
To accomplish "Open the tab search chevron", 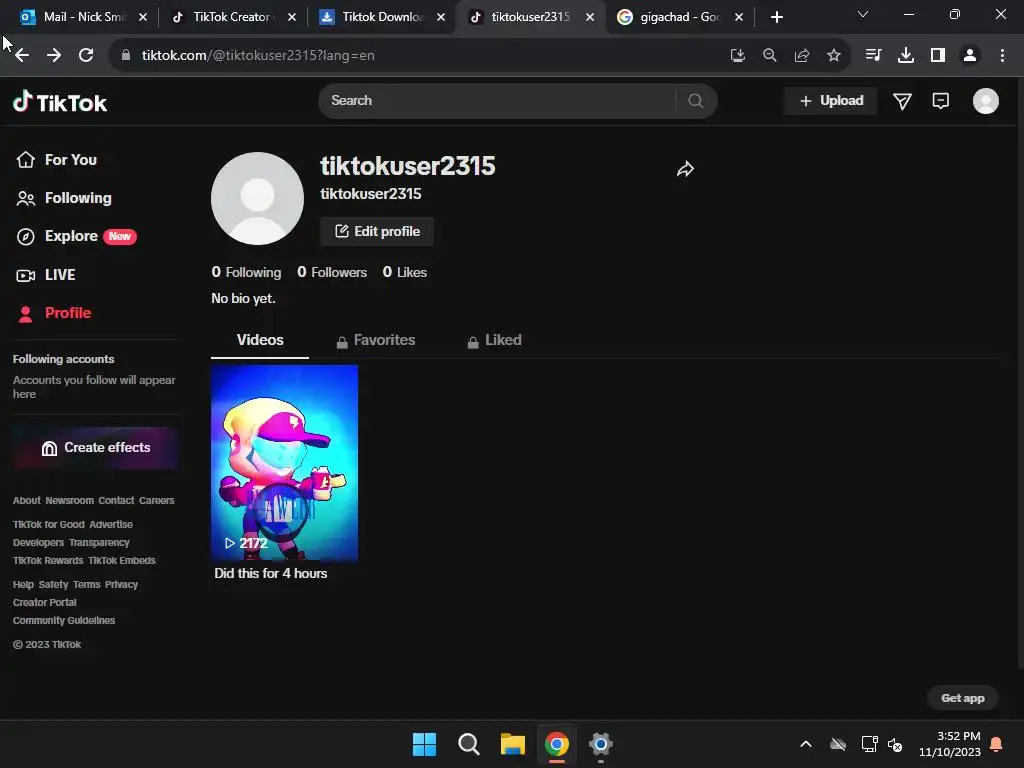I will (x=863, y=14).
